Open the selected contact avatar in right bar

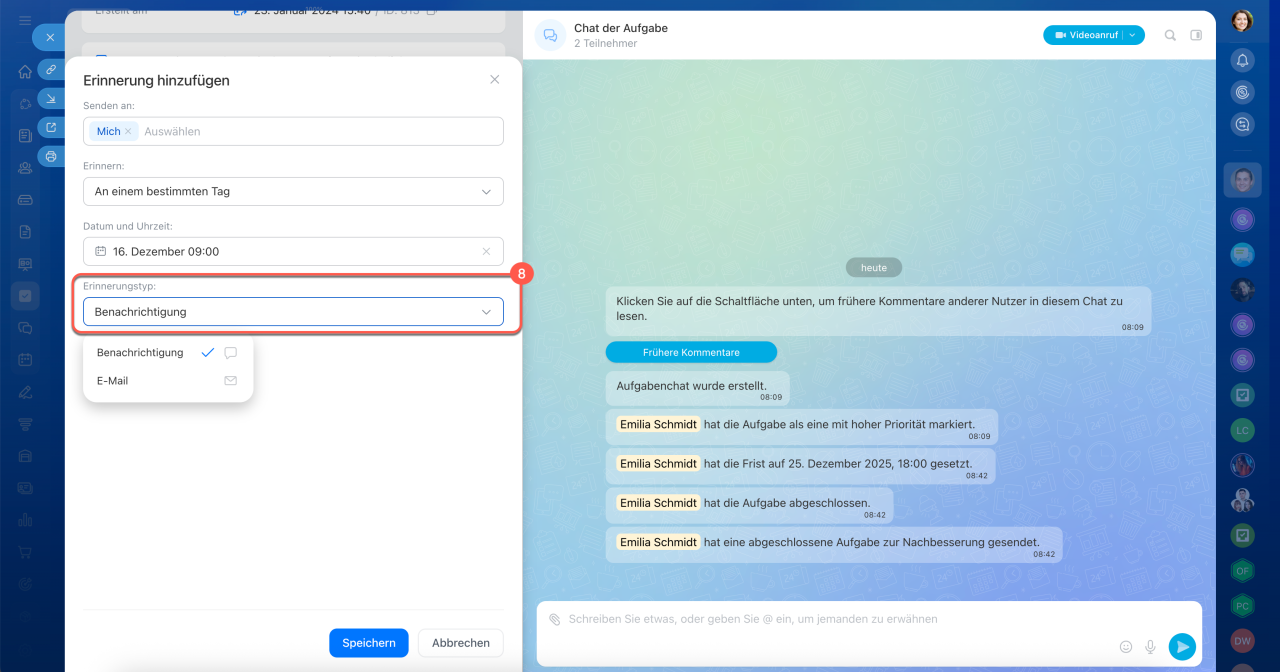point(1242,180)
